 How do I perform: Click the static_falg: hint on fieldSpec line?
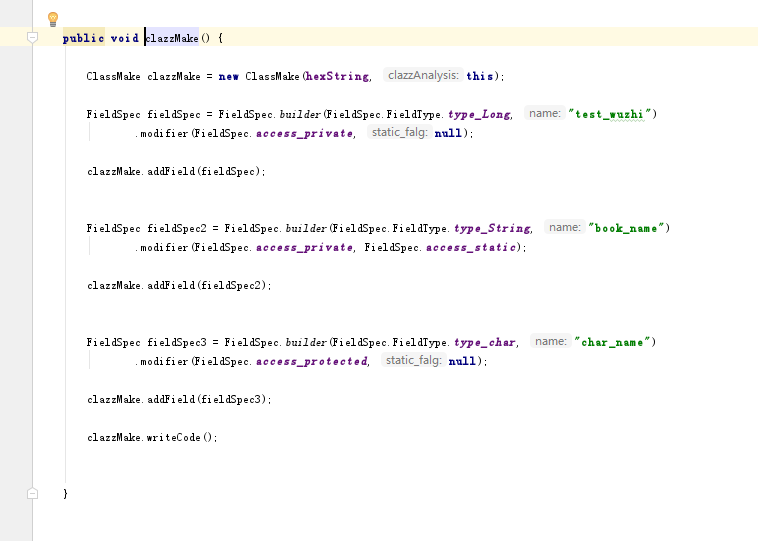[x=399, y=132]
